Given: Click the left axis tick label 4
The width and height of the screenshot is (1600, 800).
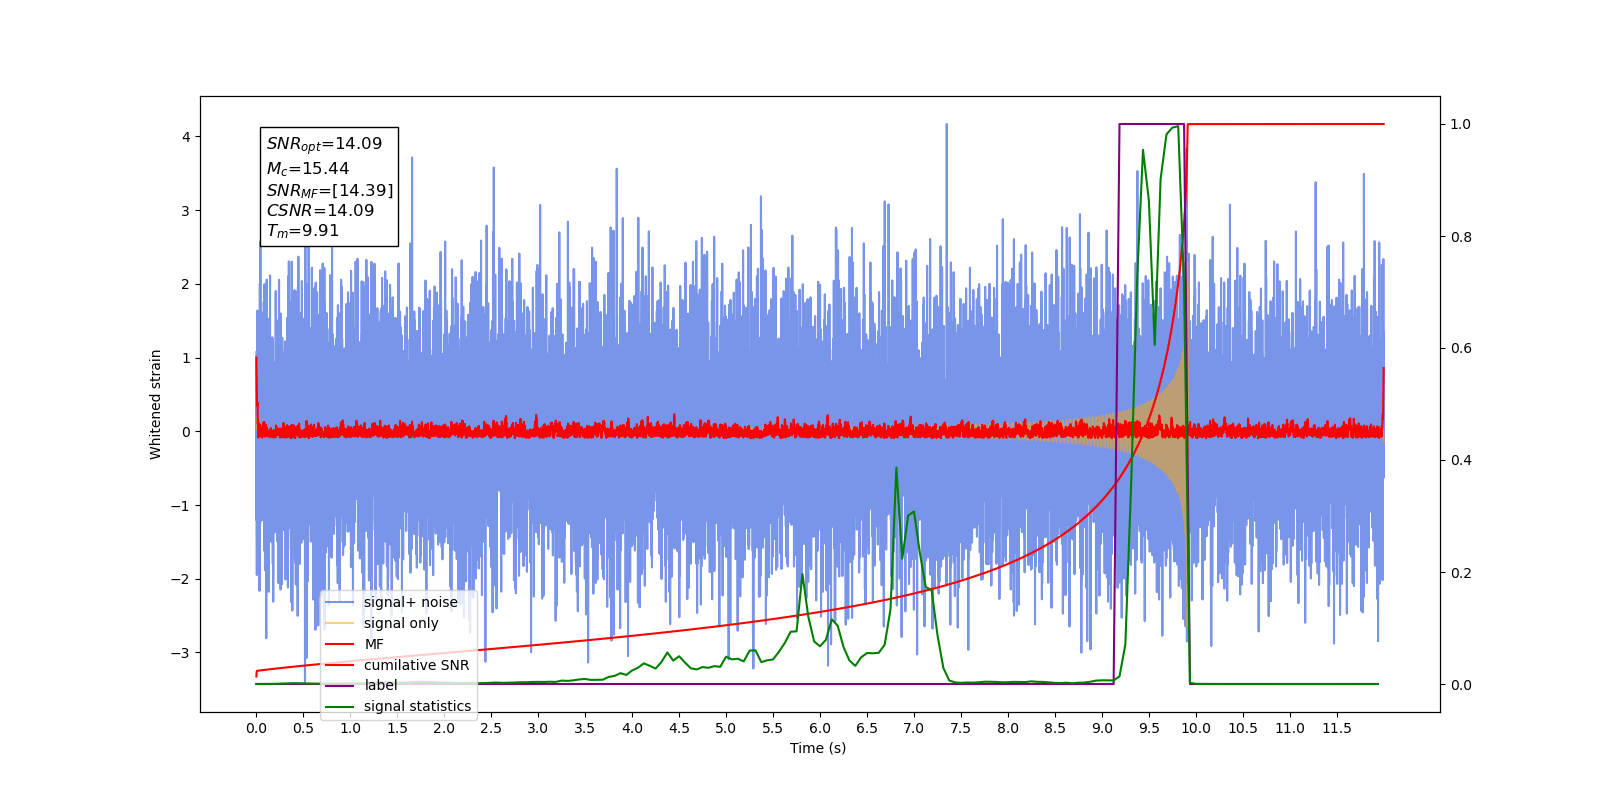Looking at the screenshot, I should point(186,137).
